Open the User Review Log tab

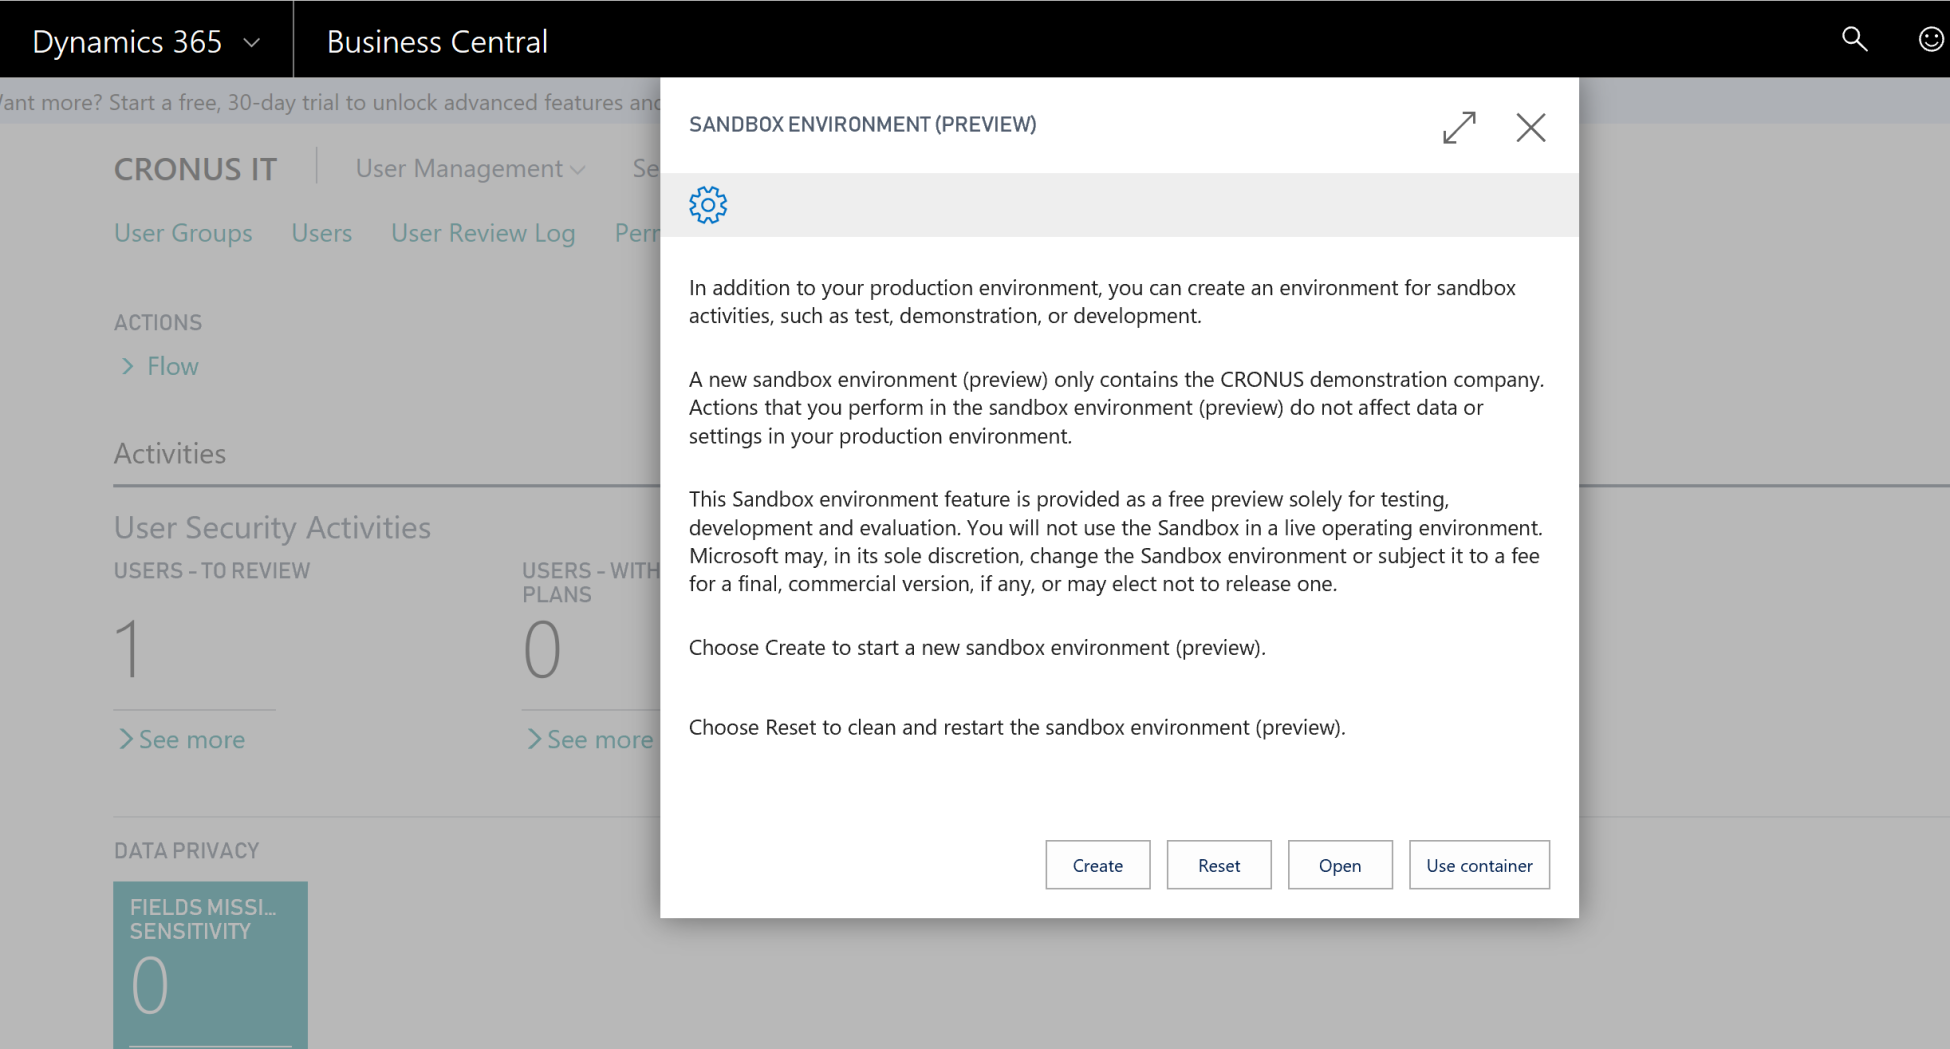(483, 233)
